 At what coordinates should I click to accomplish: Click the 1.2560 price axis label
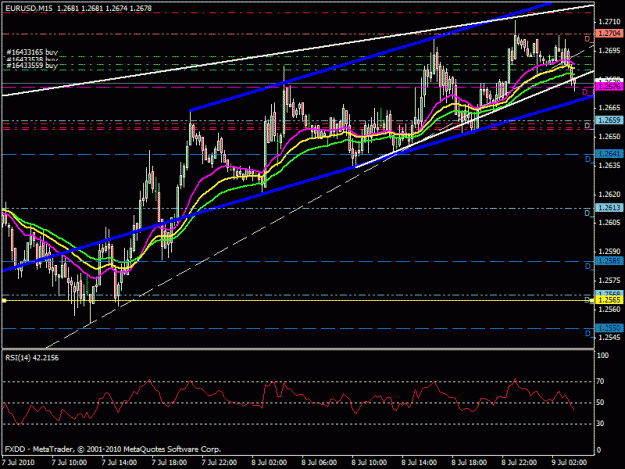tap(609, 309)
